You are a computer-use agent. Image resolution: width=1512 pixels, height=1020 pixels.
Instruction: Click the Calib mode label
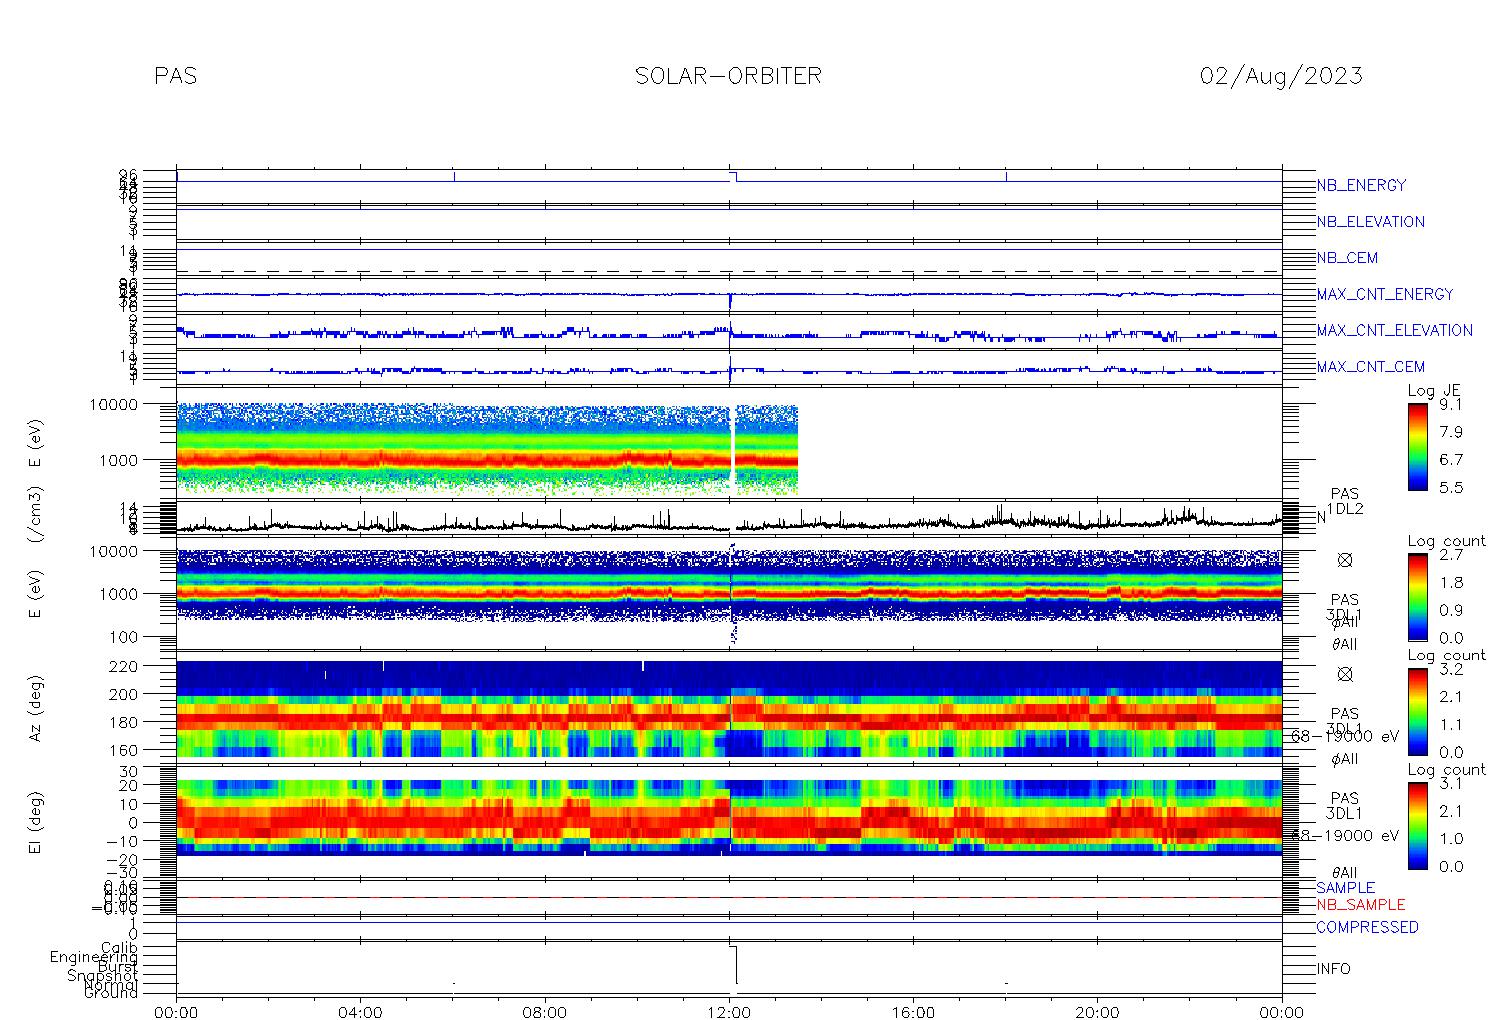tap(119, 947)
